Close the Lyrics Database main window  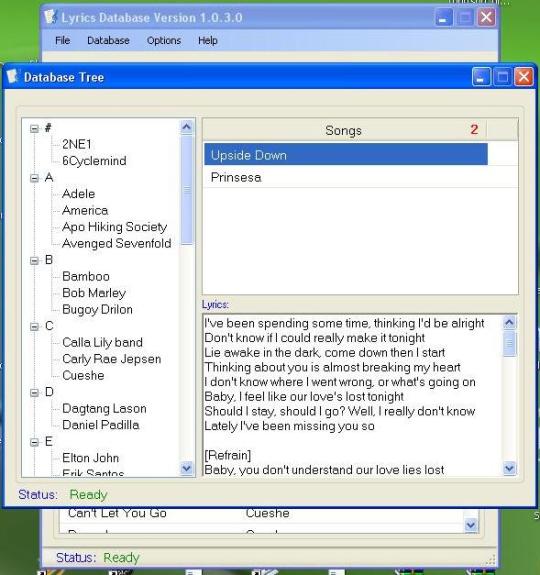coord(486,17)
